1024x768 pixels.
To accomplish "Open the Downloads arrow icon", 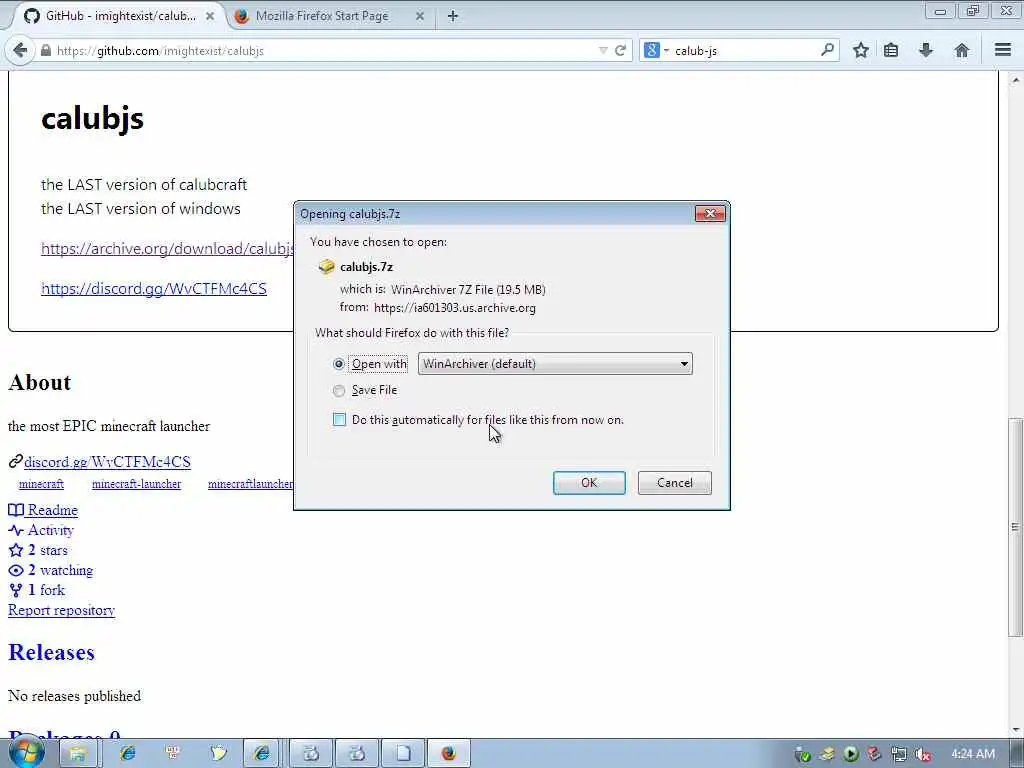I will [925, 50].
